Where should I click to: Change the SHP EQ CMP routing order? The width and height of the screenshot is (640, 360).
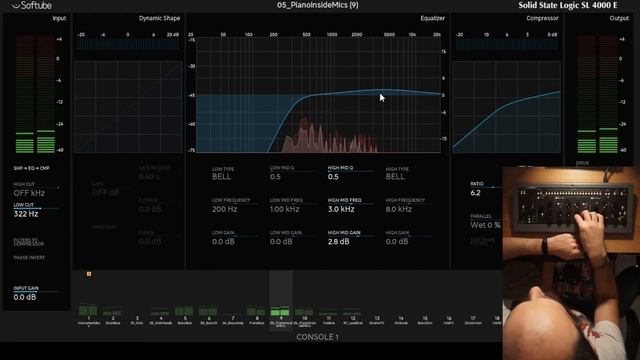[31, 168]
